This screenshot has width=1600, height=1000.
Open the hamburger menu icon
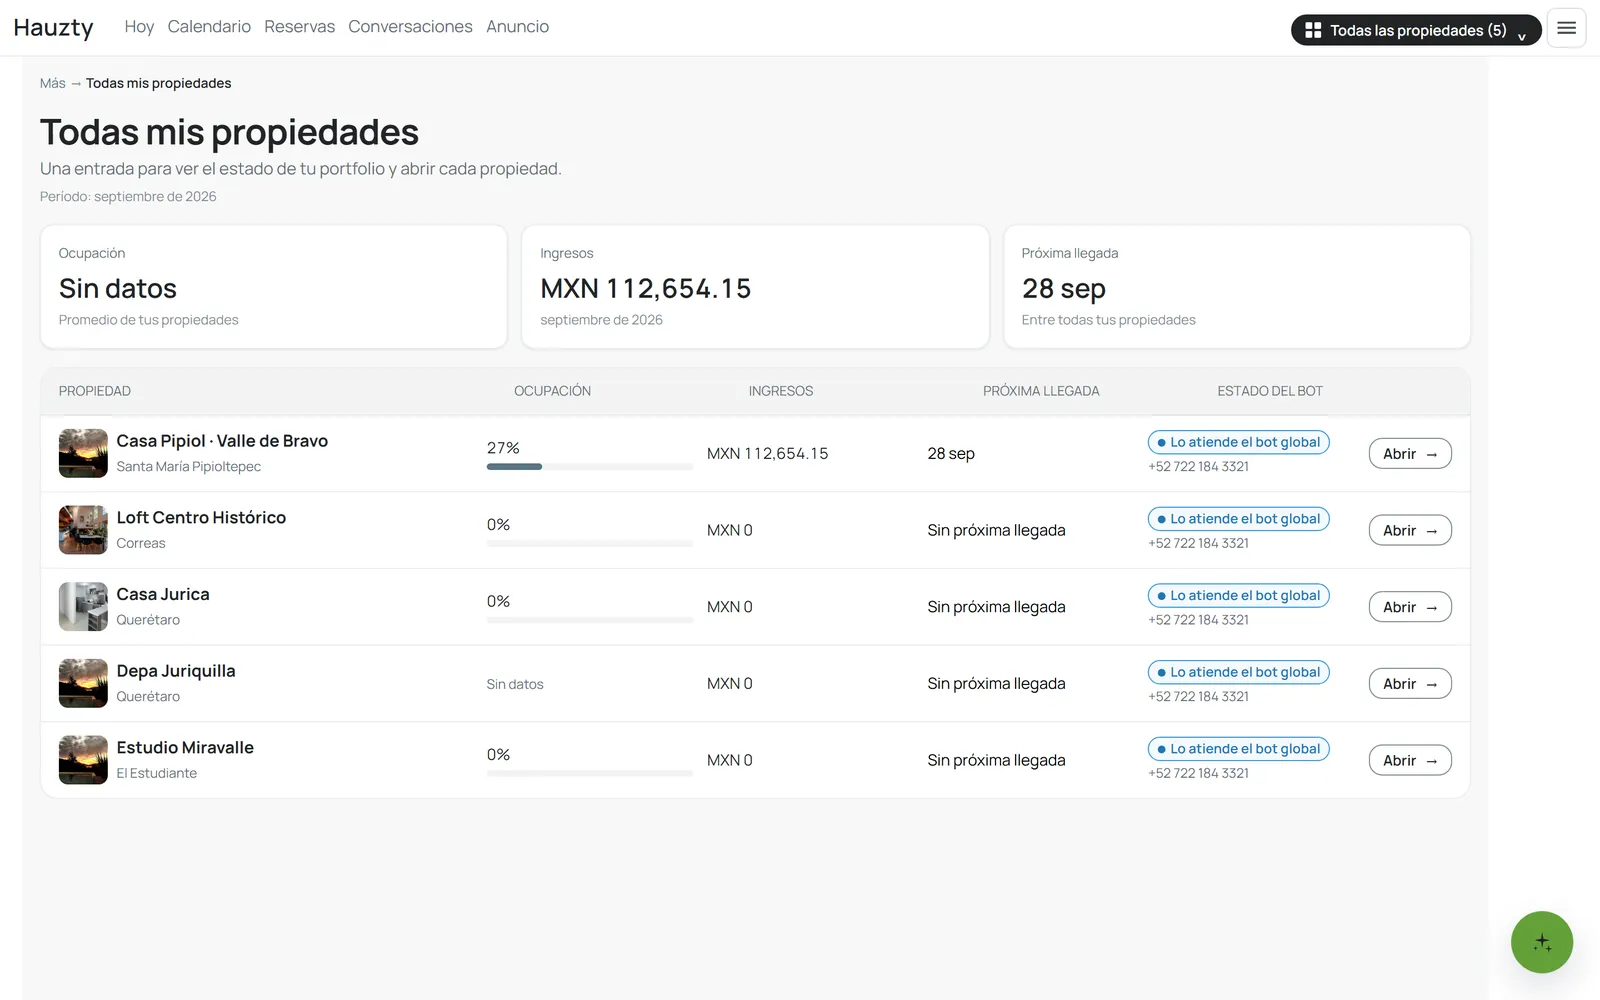tap(1566, 28)
